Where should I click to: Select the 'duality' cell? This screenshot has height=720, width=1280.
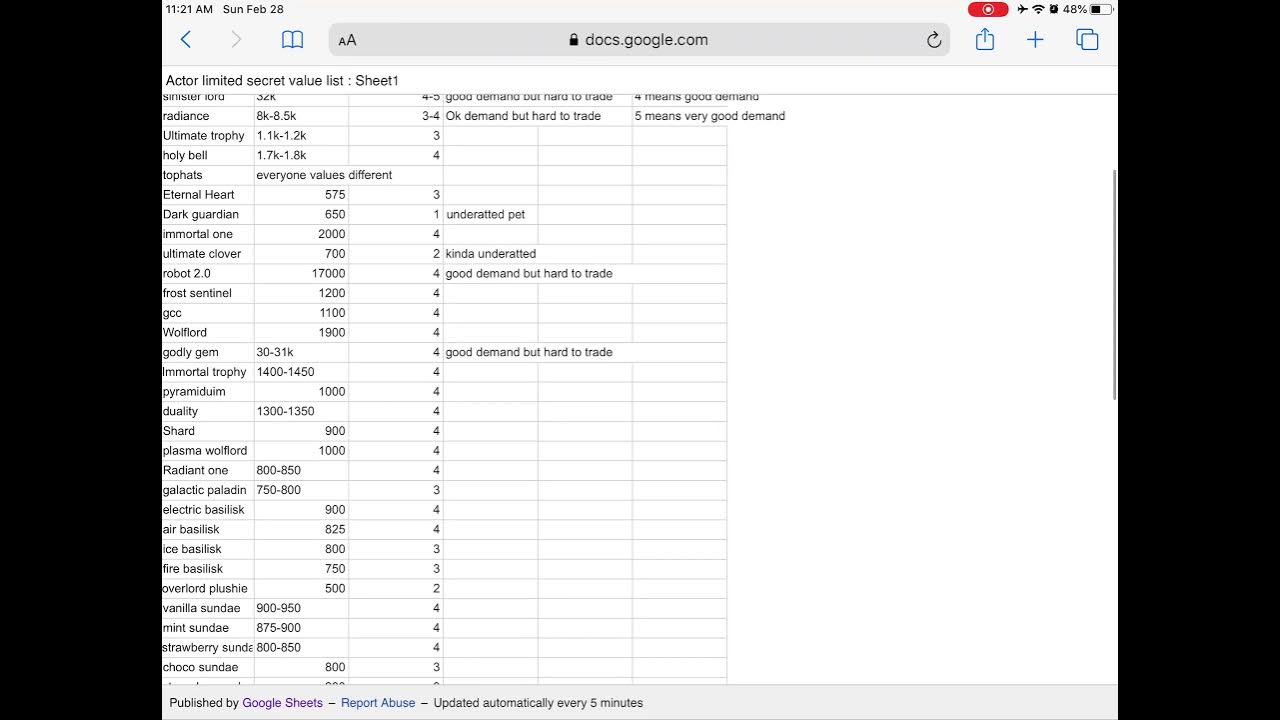pos(208,411)
